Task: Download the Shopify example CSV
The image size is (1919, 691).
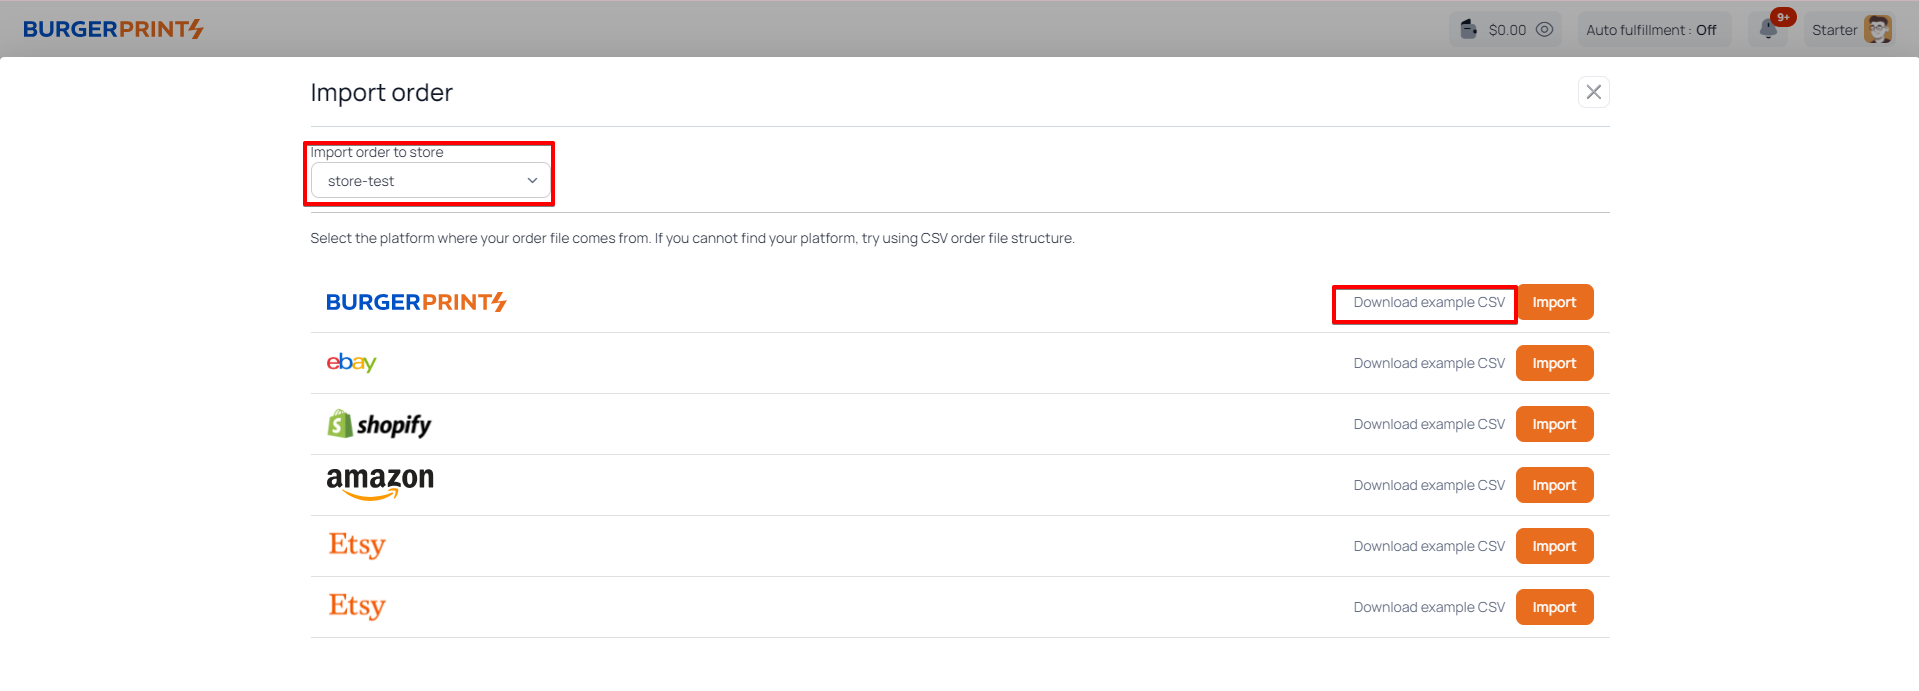Action: pos(1428,424)
